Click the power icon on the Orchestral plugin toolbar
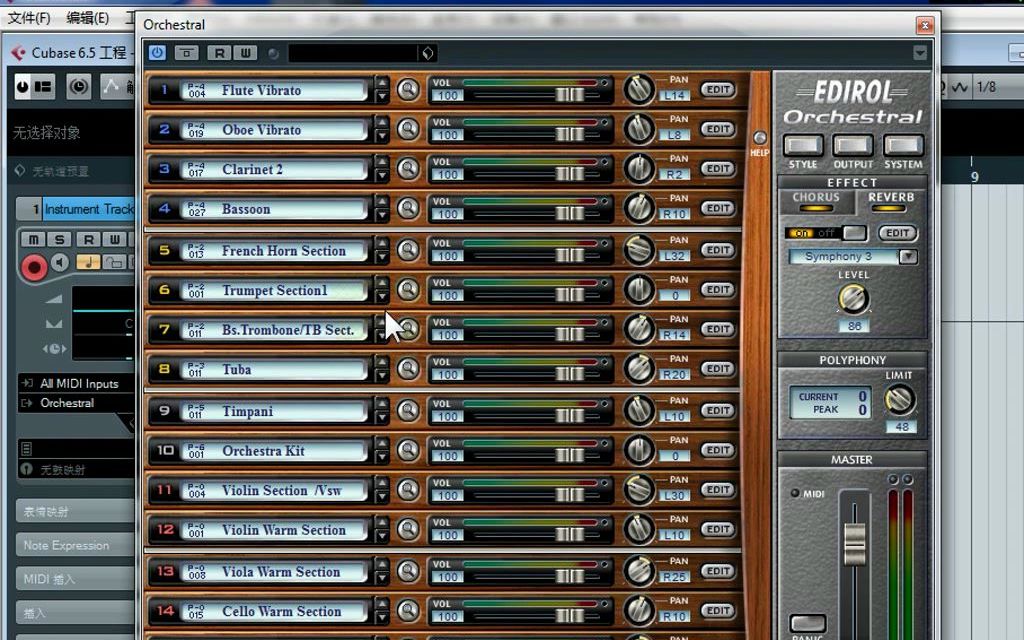Viewport: 1024px width, 640px height. click(x=157, y=53)
